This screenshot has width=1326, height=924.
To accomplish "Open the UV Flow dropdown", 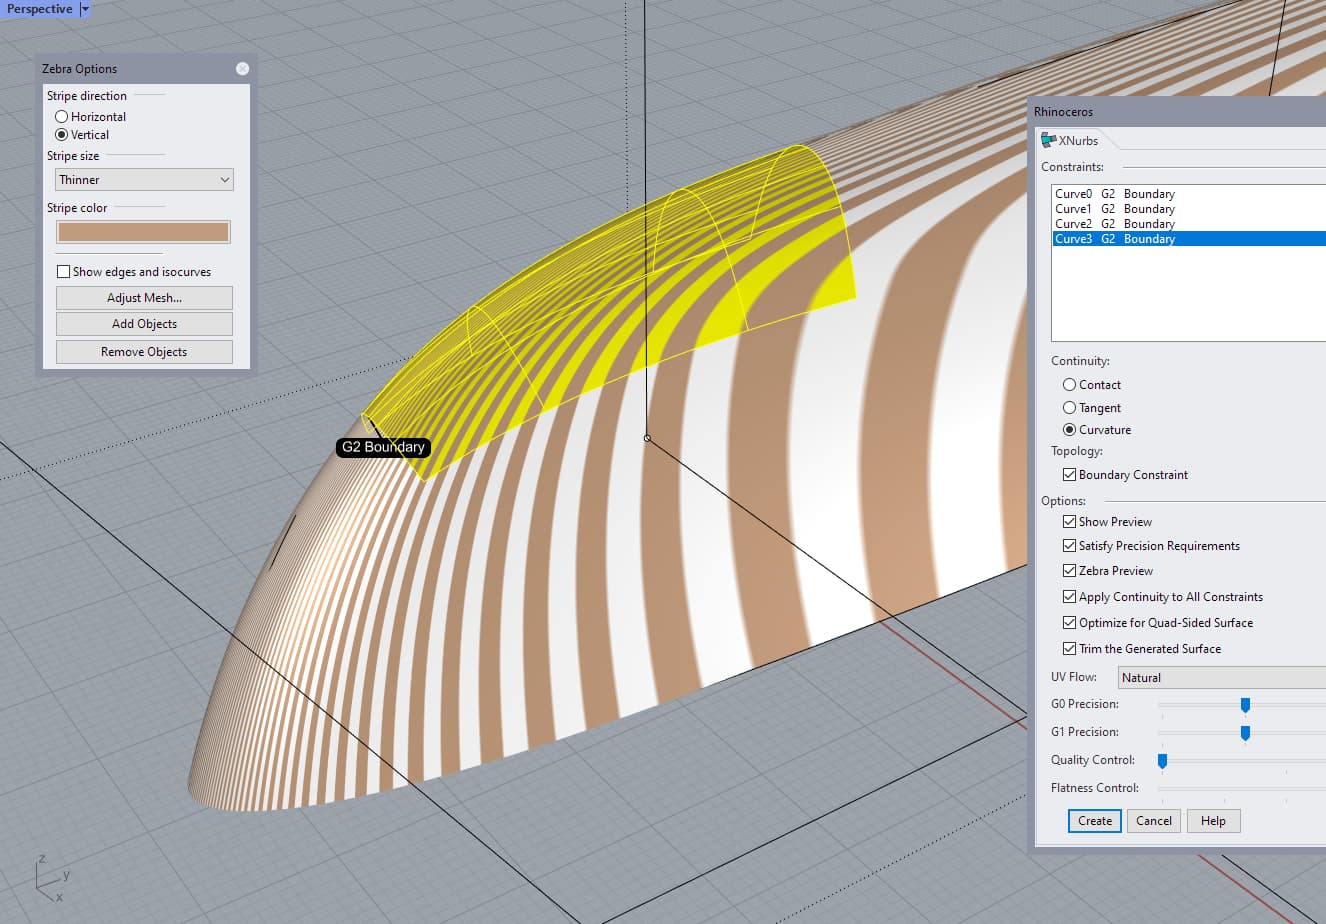I will click(x=1222, y=678).
